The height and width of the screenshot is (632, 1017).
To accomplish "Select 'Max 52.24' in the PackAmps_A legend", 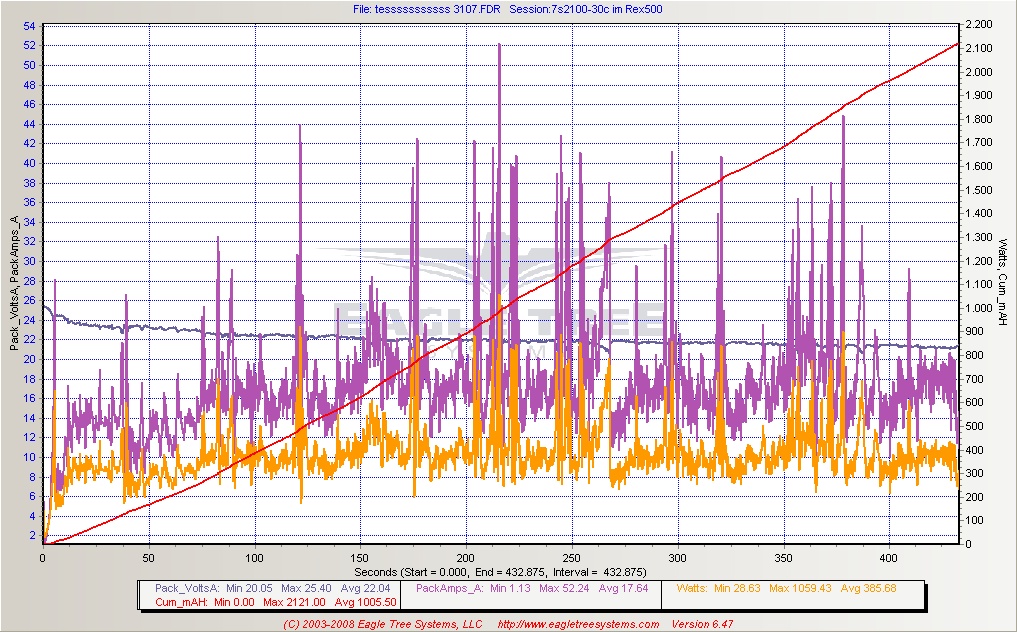I will (564, 589).
